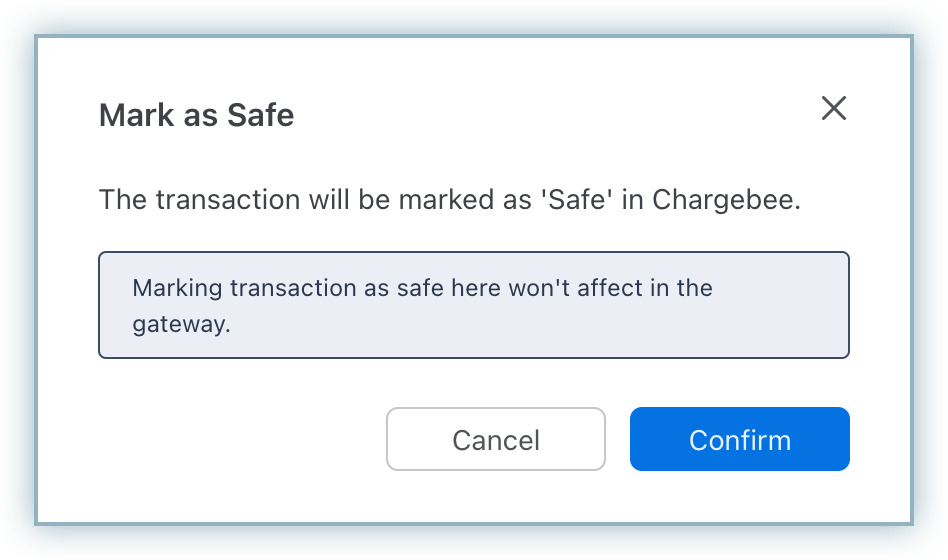Confirm marking the transaction as safe
Viewport: 948px width, 560px height.
[x=739, y=439]
